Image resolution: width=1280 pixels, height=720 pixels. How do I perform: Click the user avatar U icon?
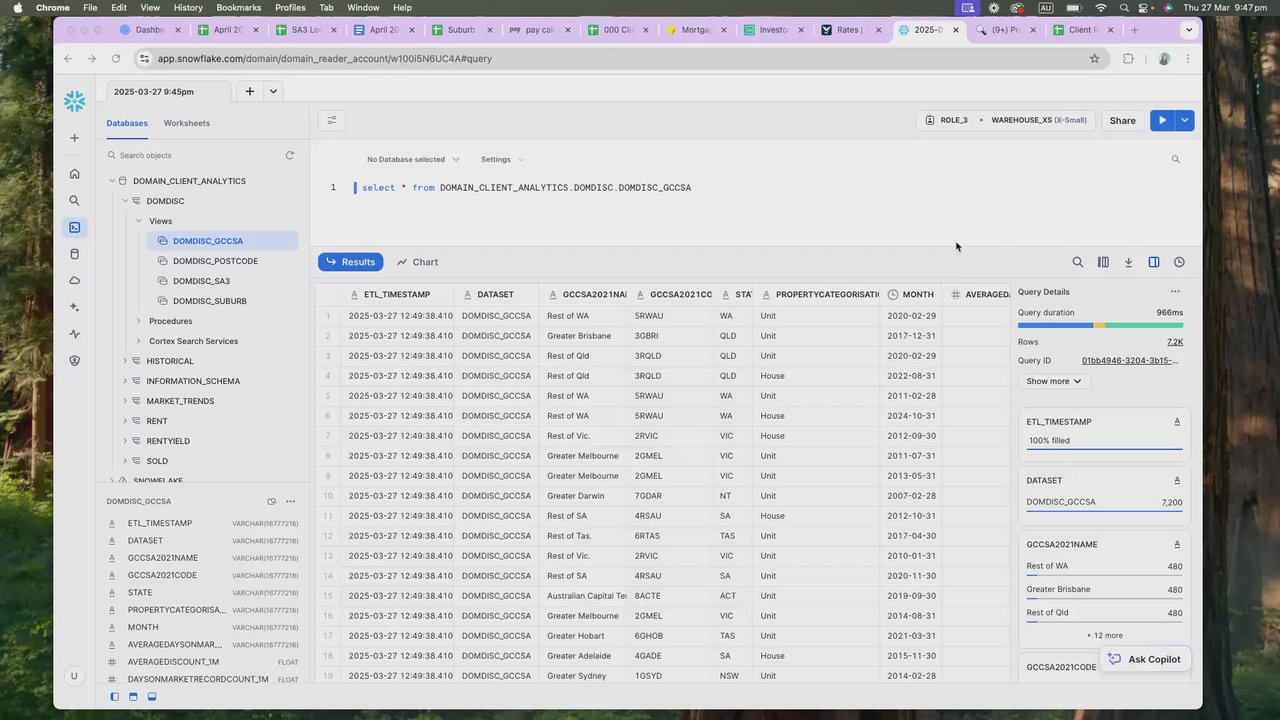(74, 676)
